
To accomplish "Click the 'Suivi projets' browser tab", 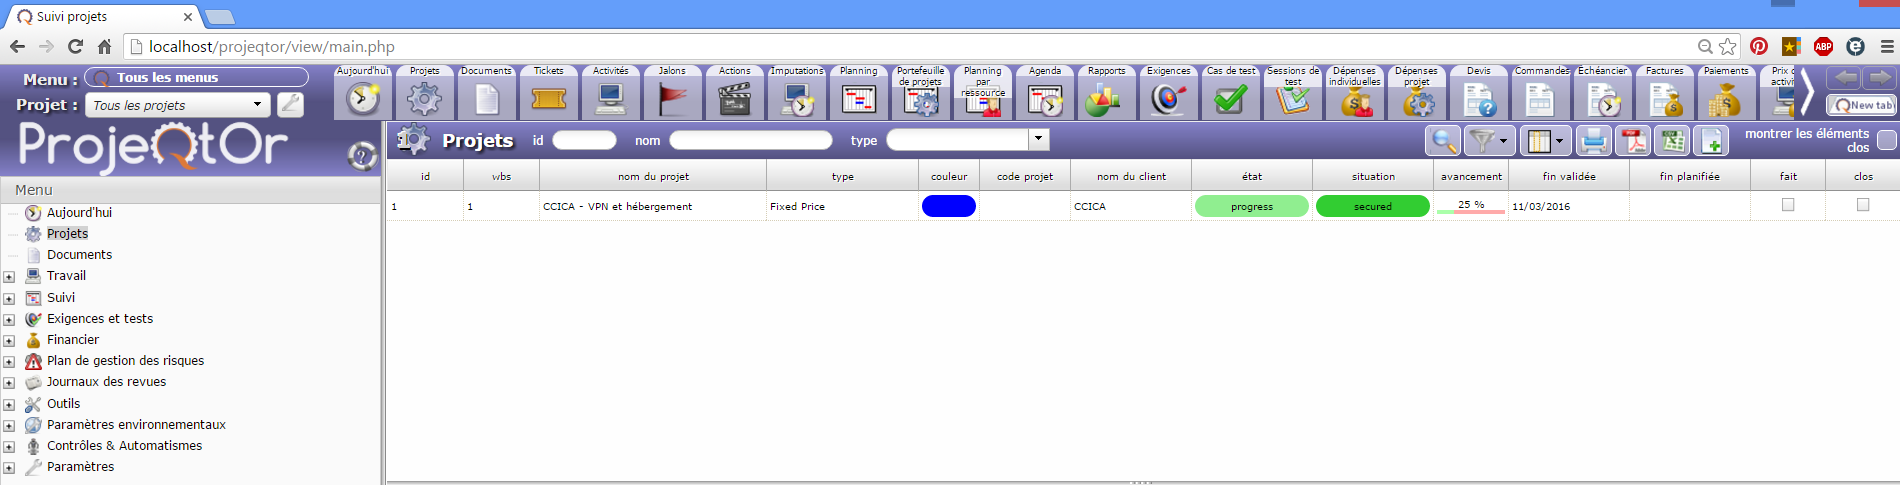I will point(102,17).
